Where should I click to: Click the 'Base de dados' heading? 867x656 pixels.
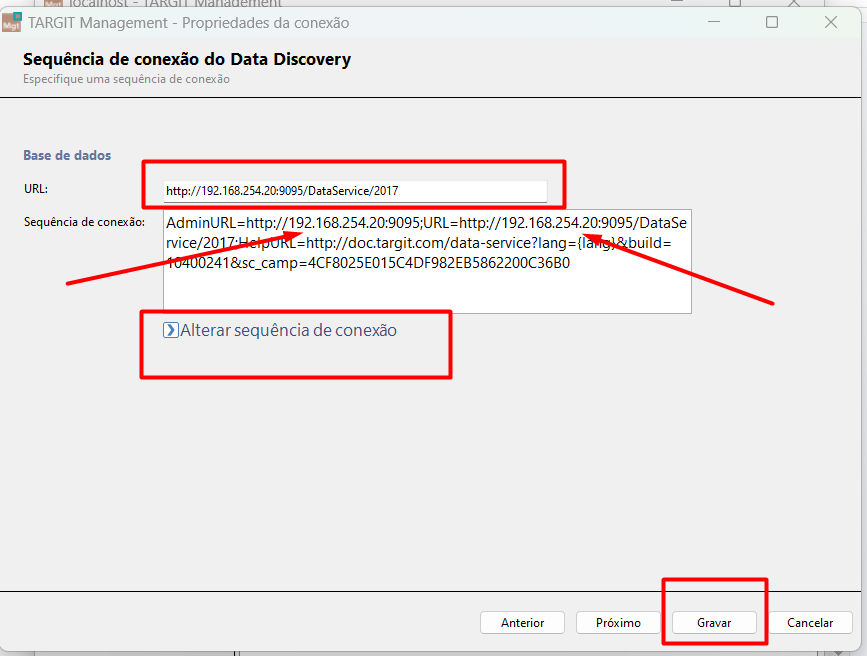pos(67,155)
